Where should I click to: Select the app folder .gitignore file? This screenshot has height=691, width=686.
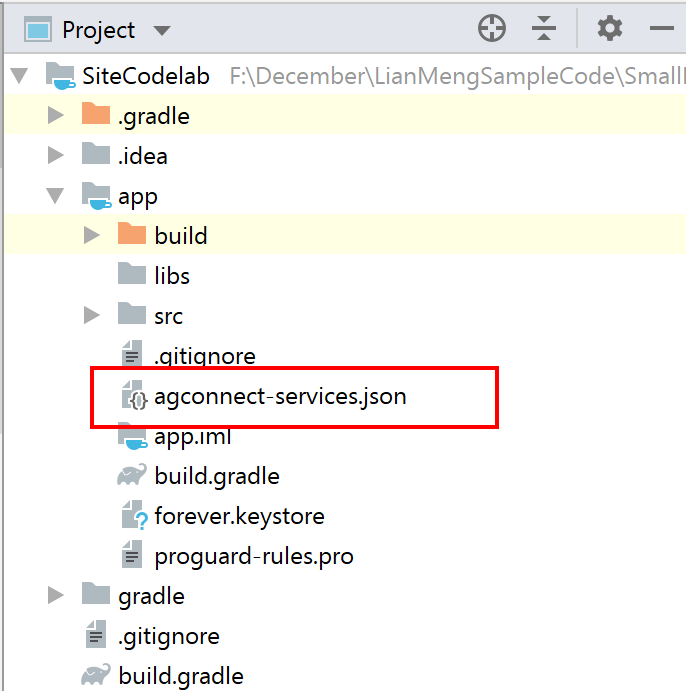(x=204, y=356)
